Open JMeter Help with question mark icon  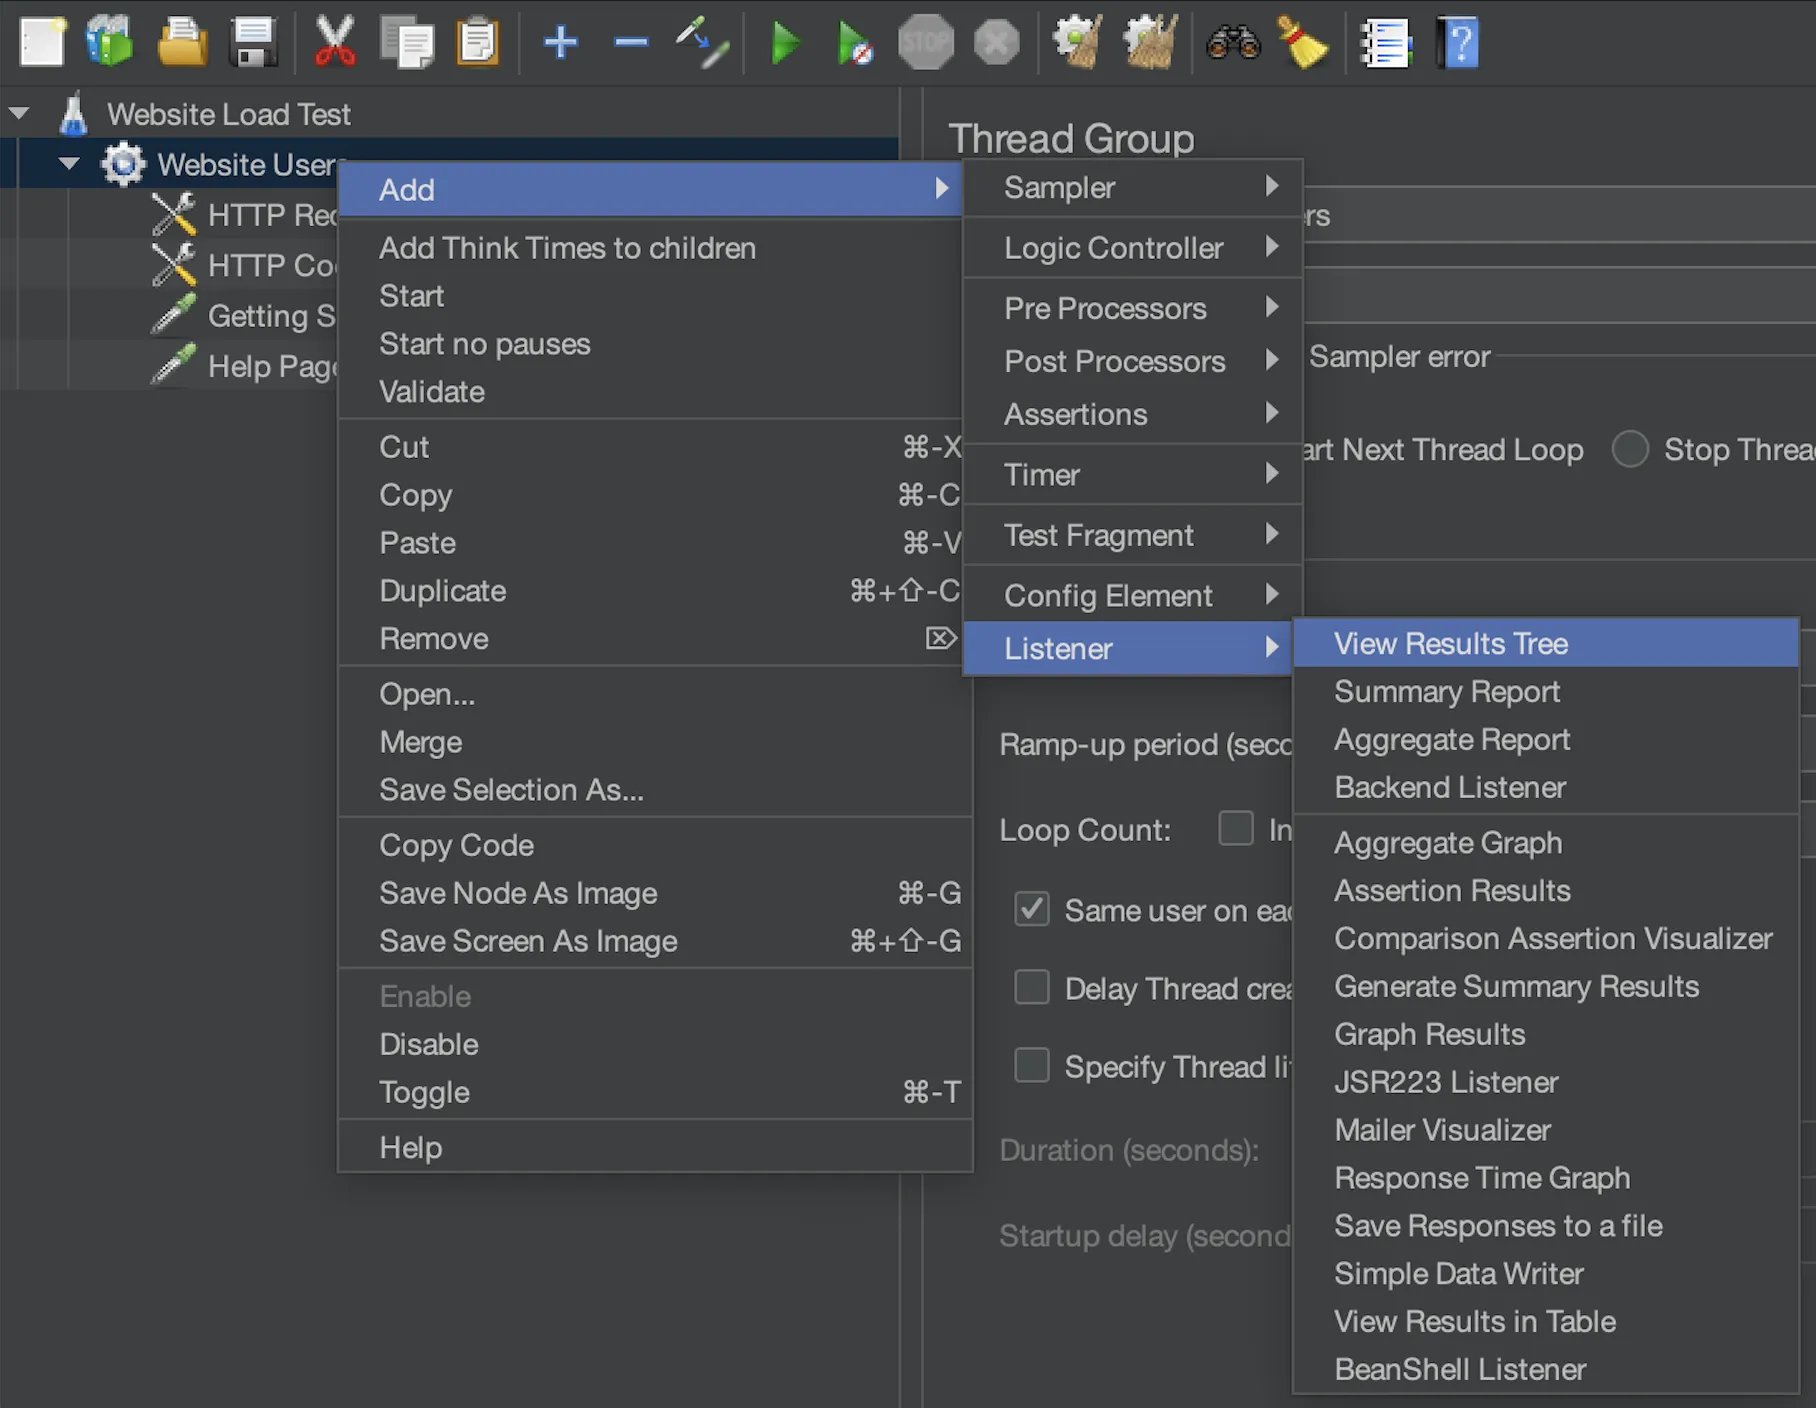[1460, 42]
